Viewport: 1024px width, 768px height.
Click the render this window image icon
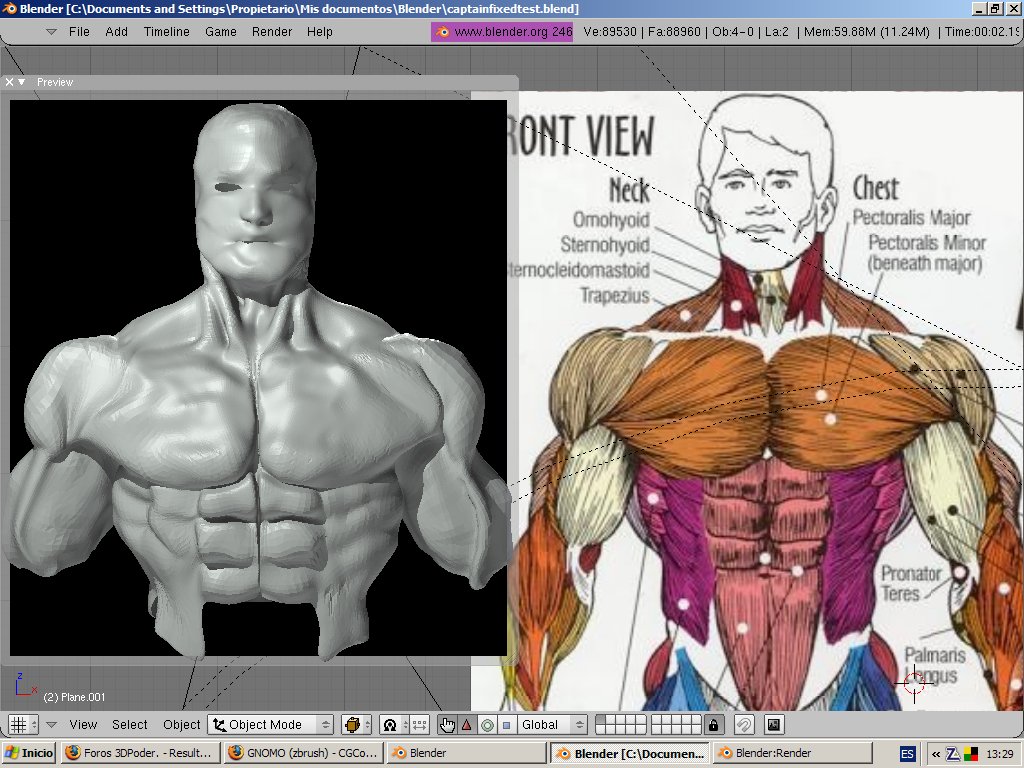pos(774,725)
